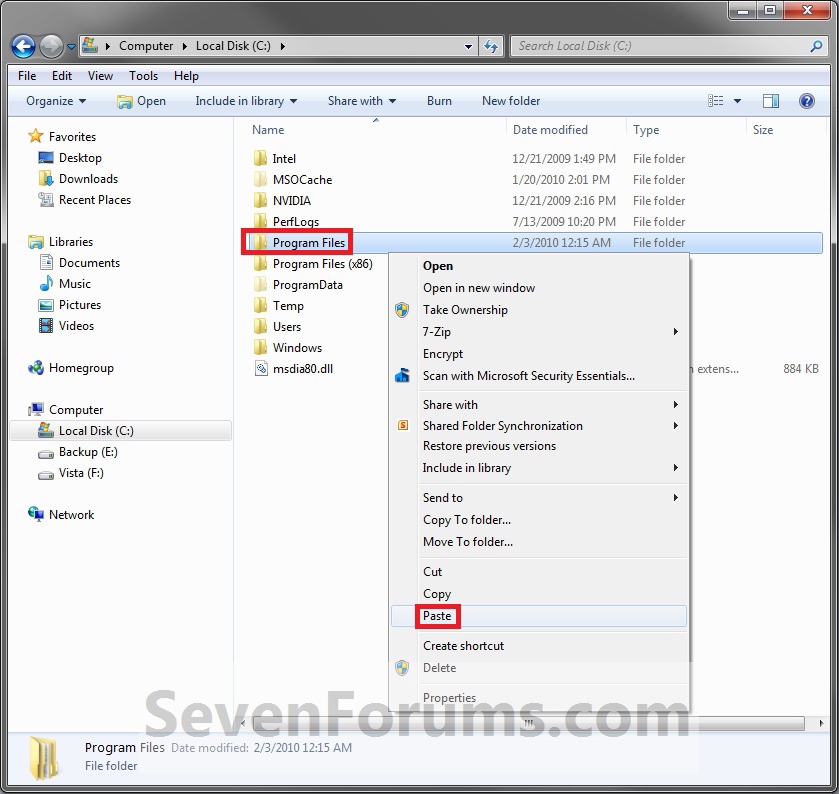This screenshot has width=839, height=794.
Task: Click horizontal scrollbar right arrow
Action: [x=821, y=723]
